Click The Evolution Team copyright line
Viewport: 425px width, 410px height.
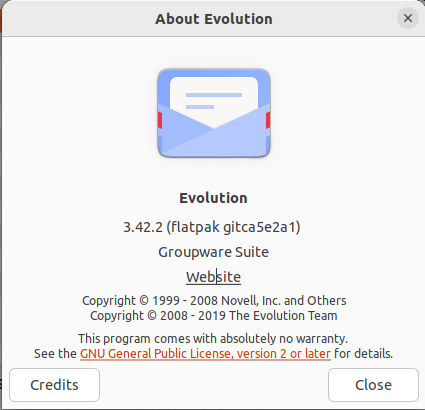(214, 316)
